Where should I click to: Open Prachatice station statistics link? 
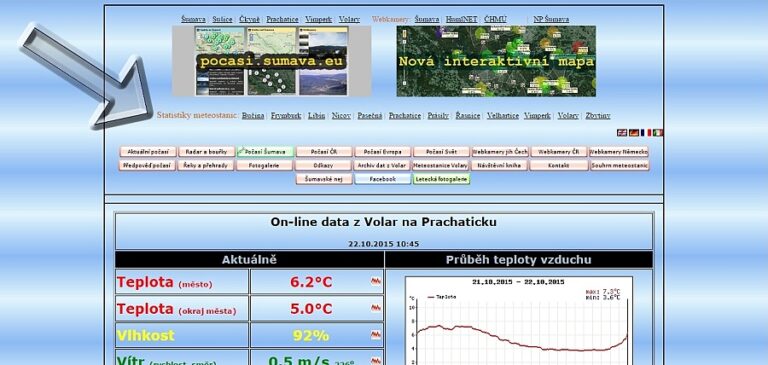[405, 116]
